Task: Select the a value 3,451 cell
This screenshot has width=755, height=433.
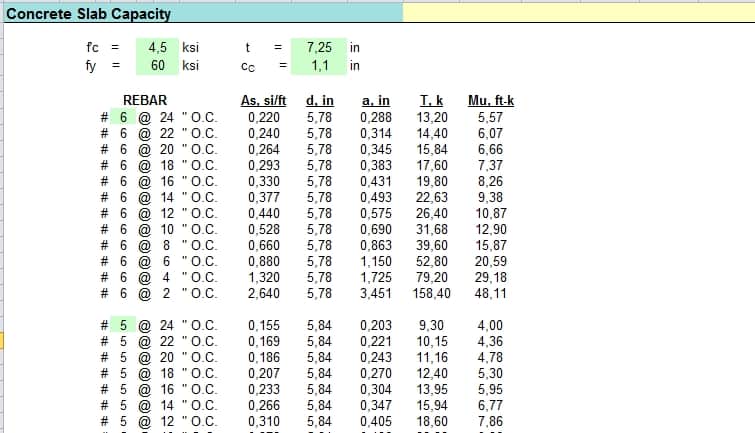Action: (x=376, y=294)
